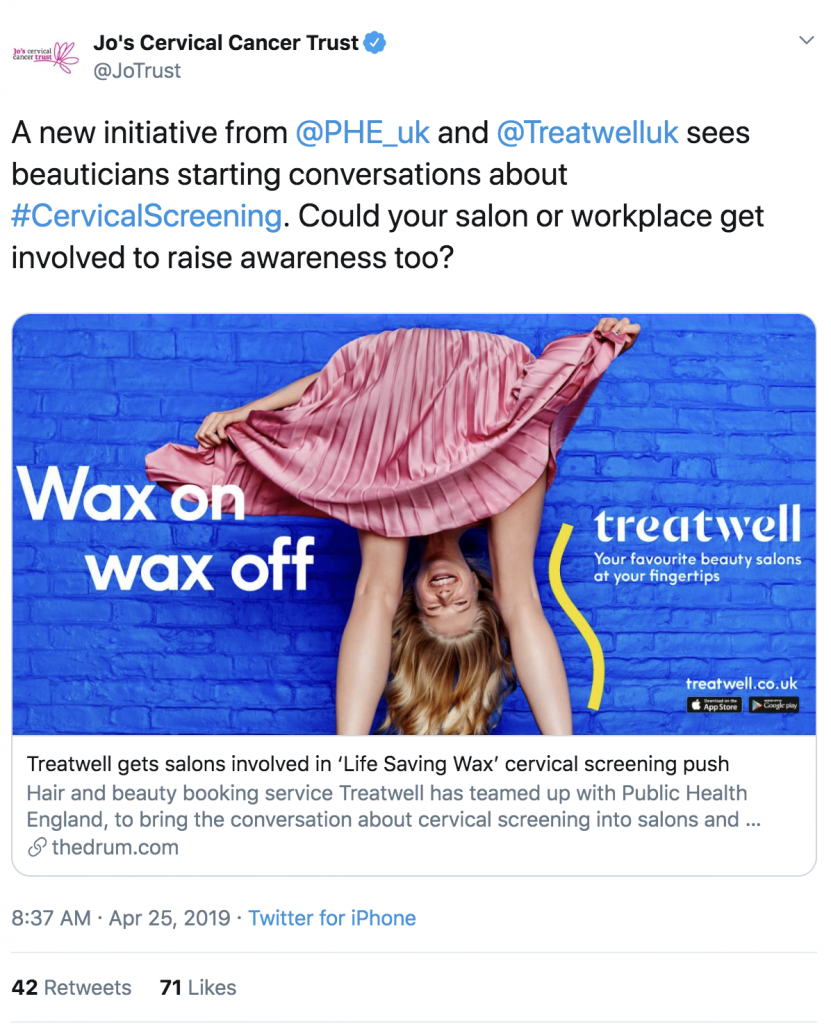Click the blue verified badge
Image resolution: width=831 pixels, height=1024 pixels.
click(374, 43)
